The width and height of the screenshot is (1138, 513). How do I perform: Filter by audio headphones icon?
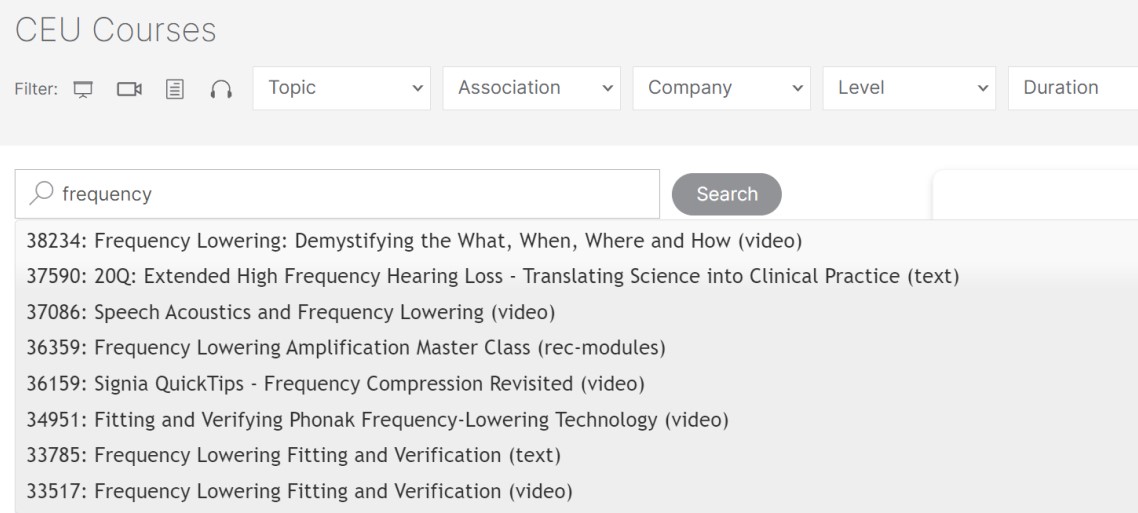[221, 89]
